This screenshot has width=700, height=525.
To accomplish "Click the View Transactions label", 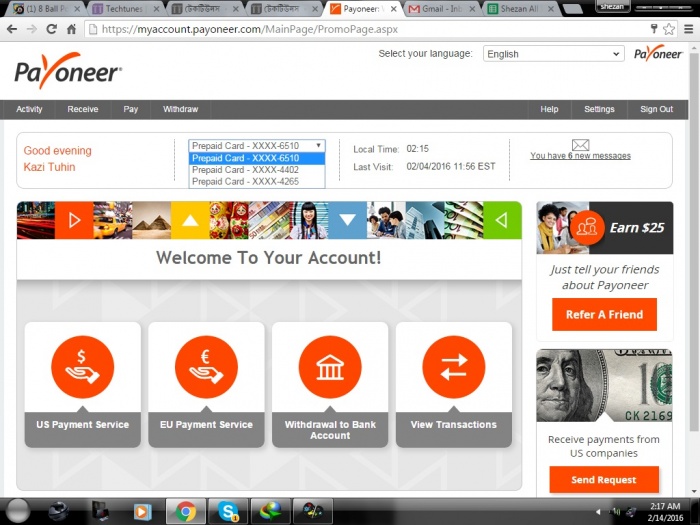I will coord(454,425).
